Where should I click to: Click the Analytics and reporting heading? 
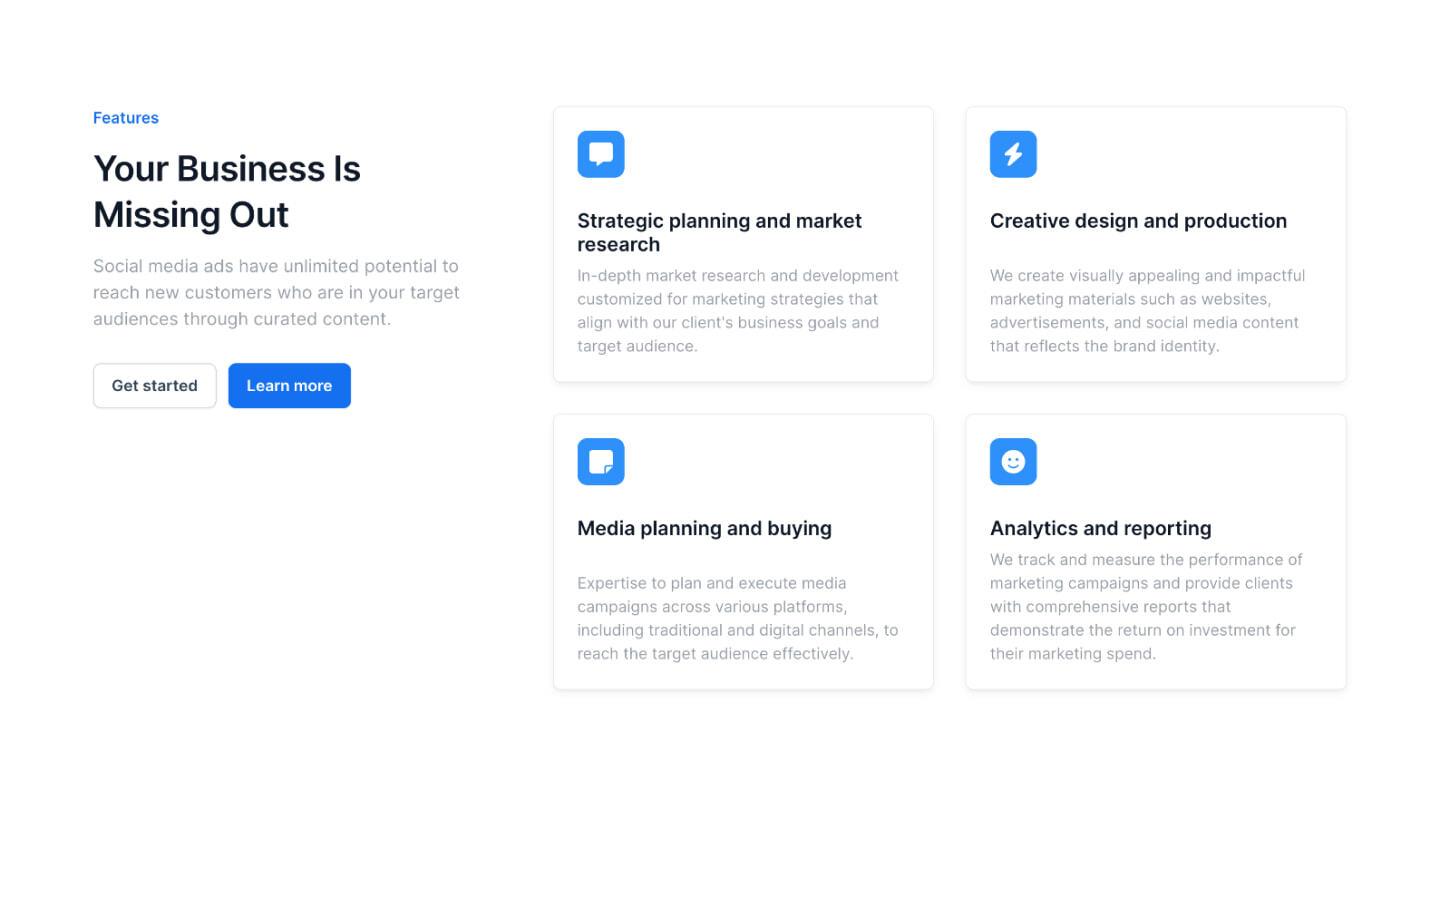(1100, 528)
